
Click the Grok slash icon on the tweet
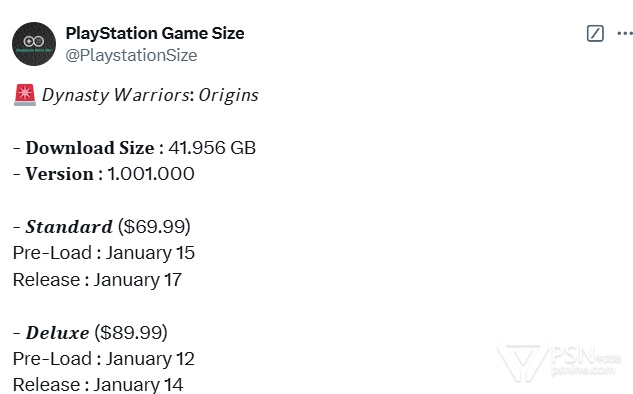pos(595,34)
